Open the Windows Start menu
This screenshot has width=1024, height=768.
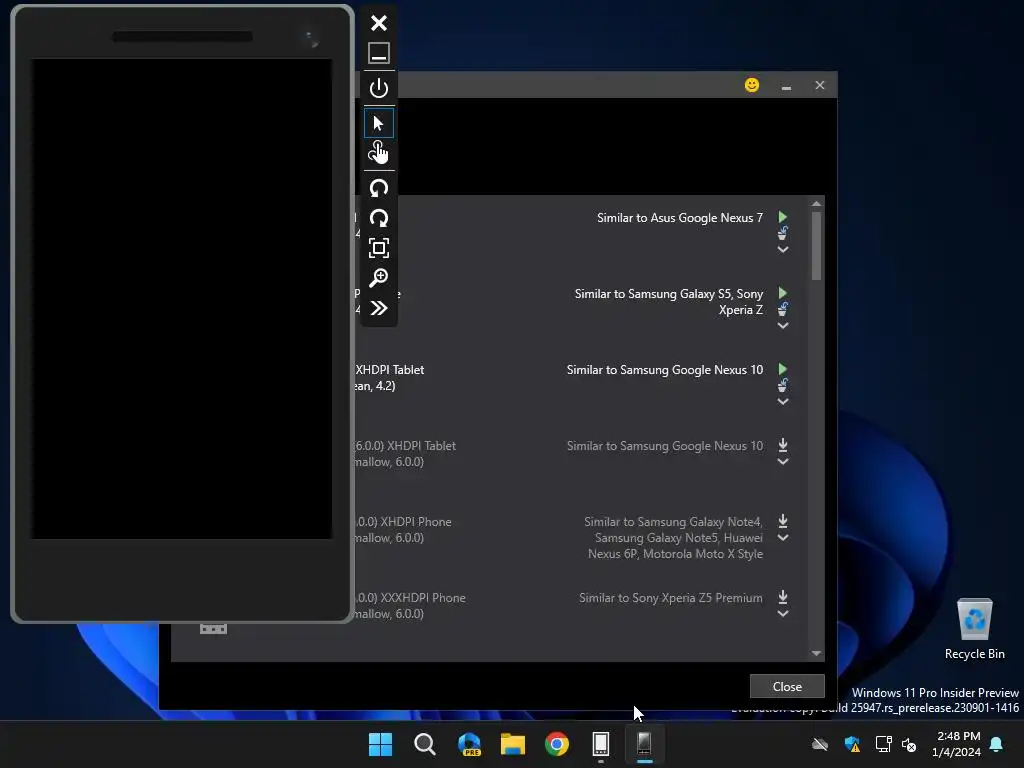tap(380, 744)
